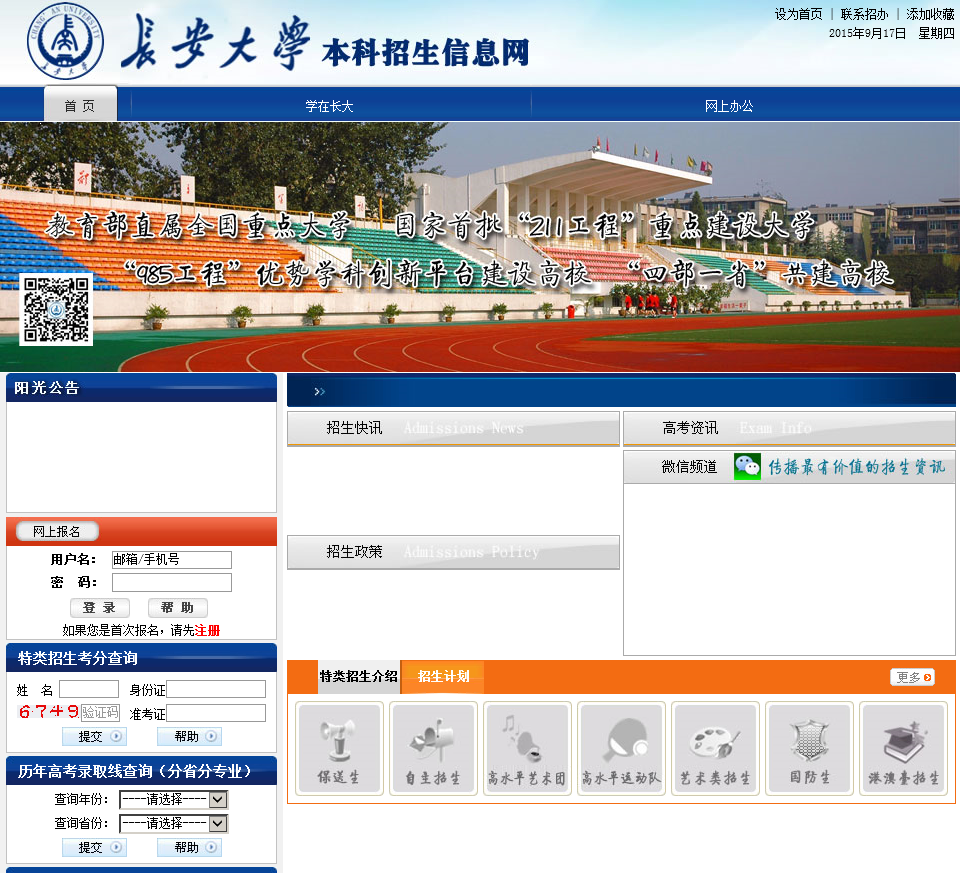Screen dimensions: 960x873
Task: Click 帮助 in the 历年高考录取线查询 panel
Action: tap(189, 847)
